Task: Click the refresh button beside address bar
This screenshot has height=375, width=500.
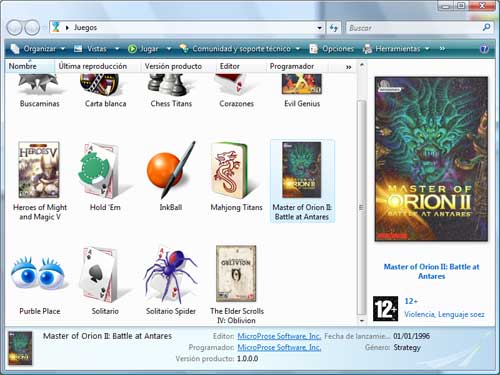Action: click(x=334, y=28)
